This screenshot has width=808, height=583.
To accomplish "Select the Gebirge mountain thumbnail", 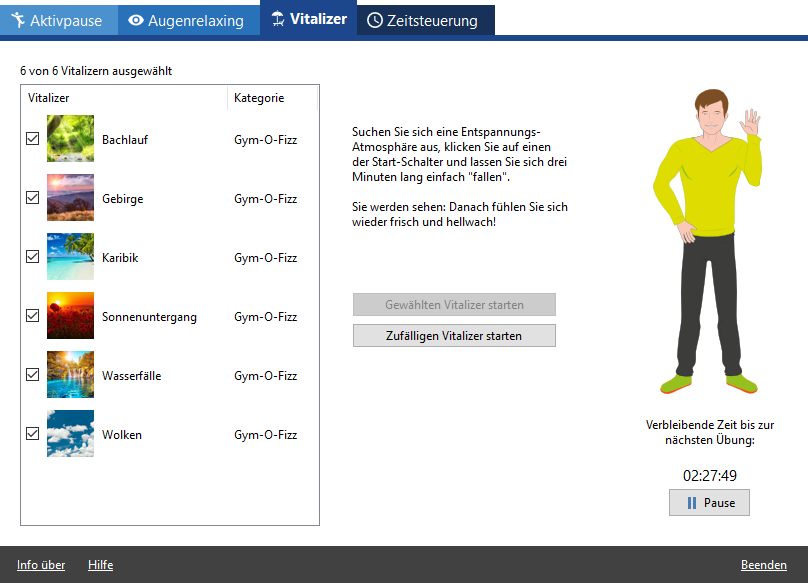I will click(70, 198).
